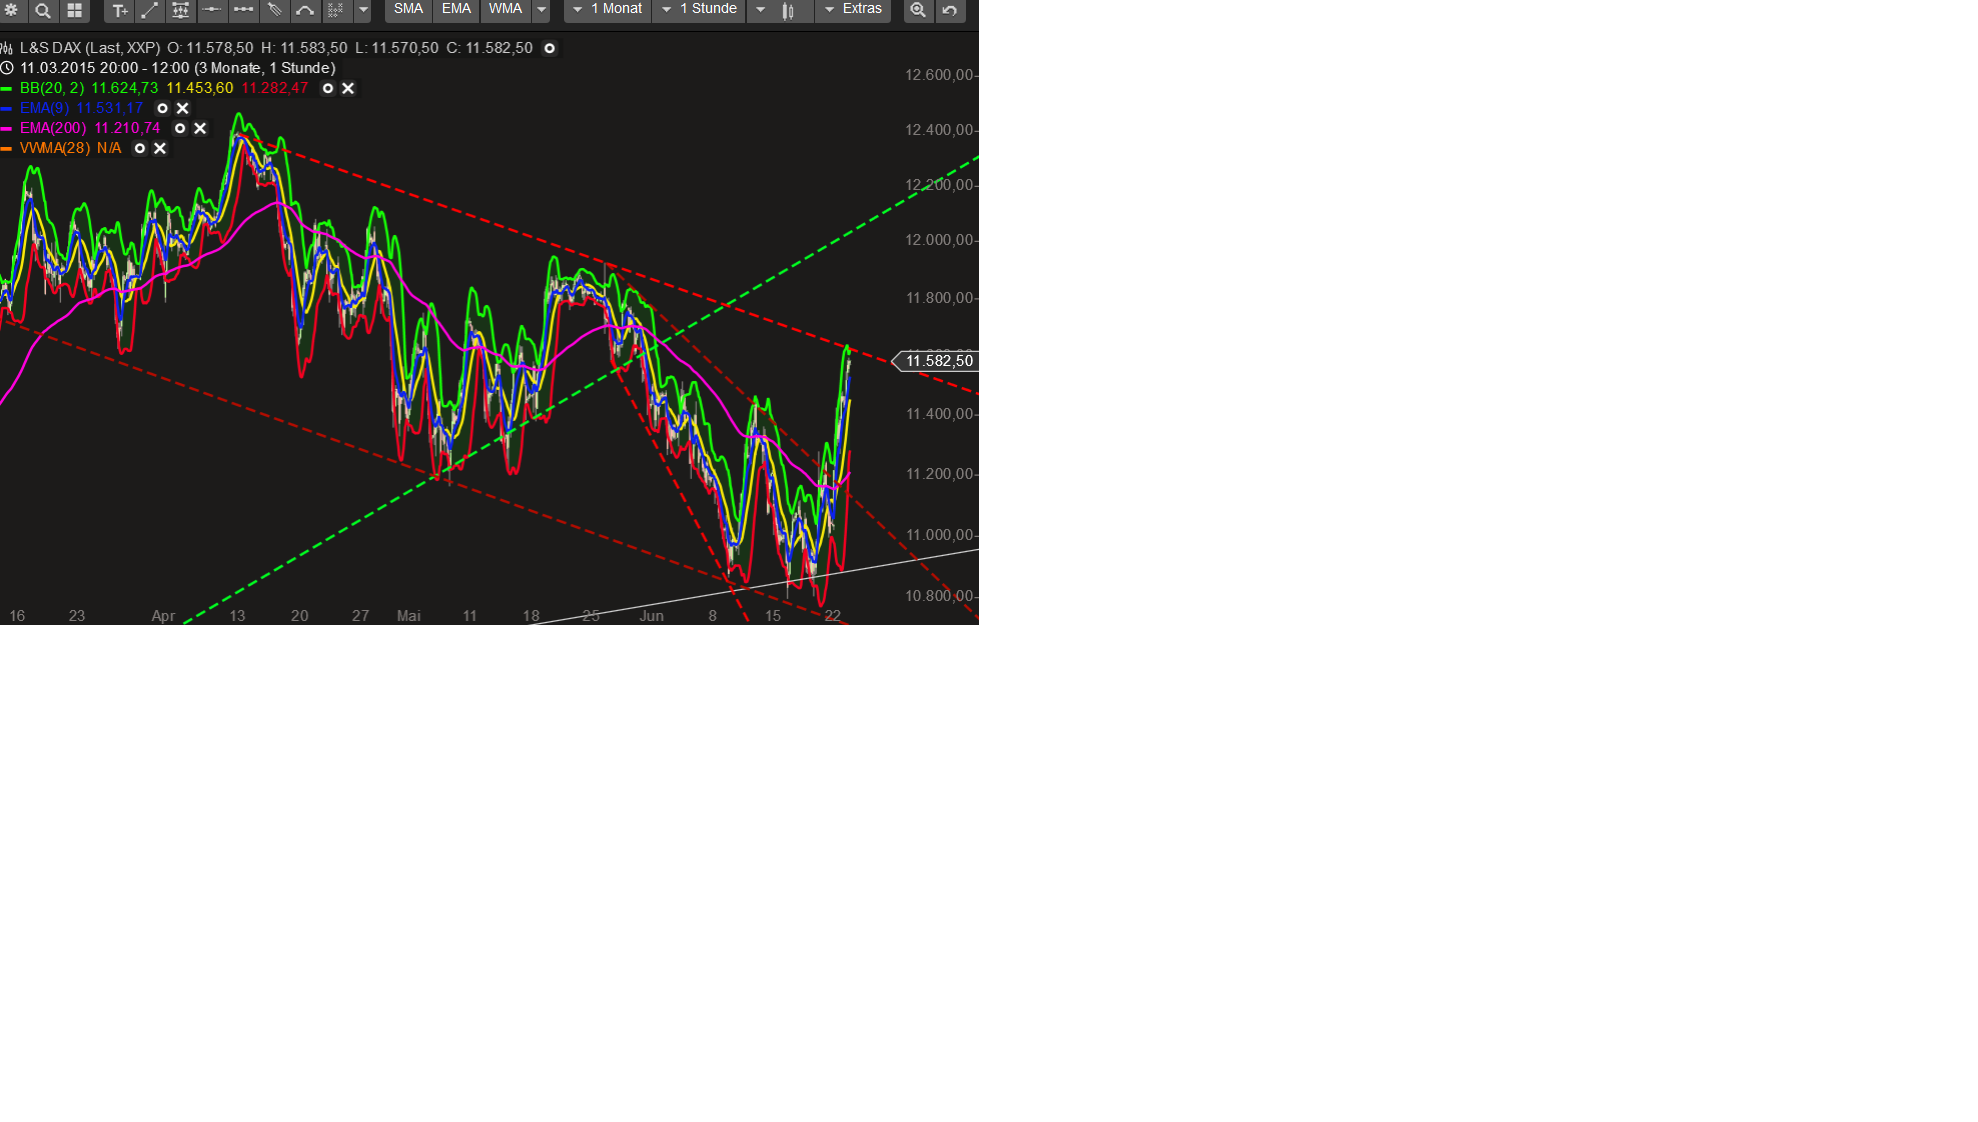Remove the EMA(9) indicator
This screenshot has width=1978, height=1122.
tap(183, 108)
